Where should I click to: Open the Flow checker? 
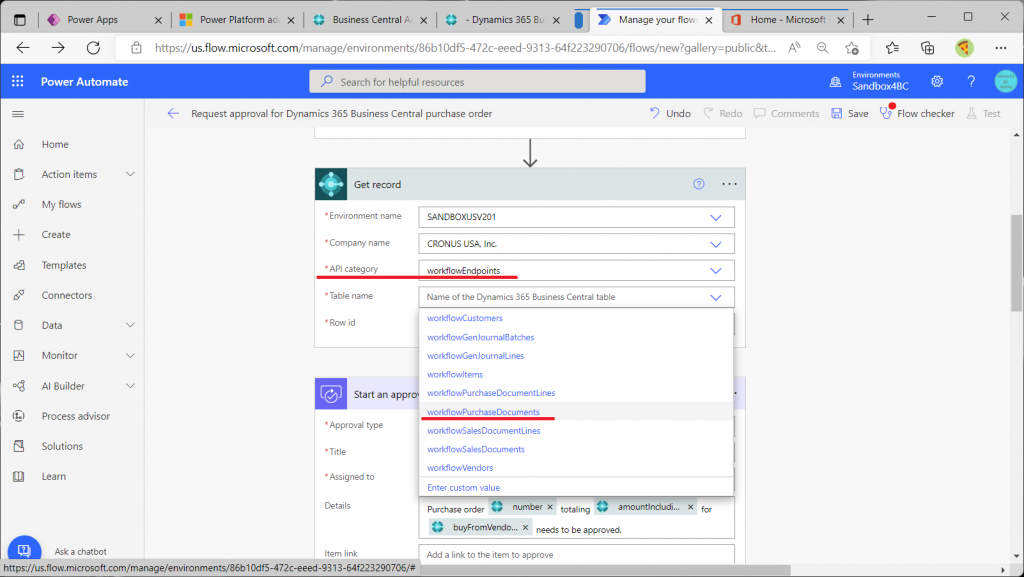coord(917,114)
